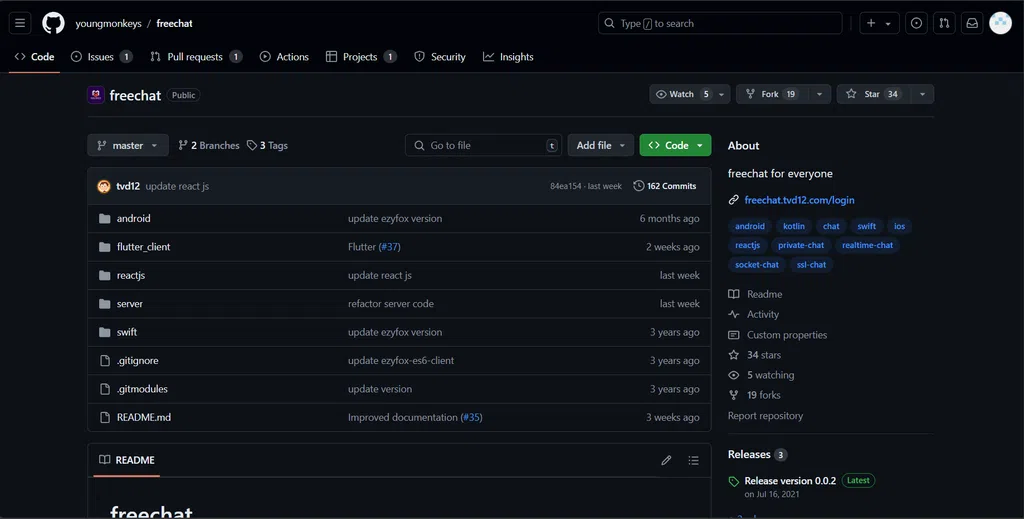1024x519 pixels.
Task: Open notifications inbox icon
Action: point(972,24)
